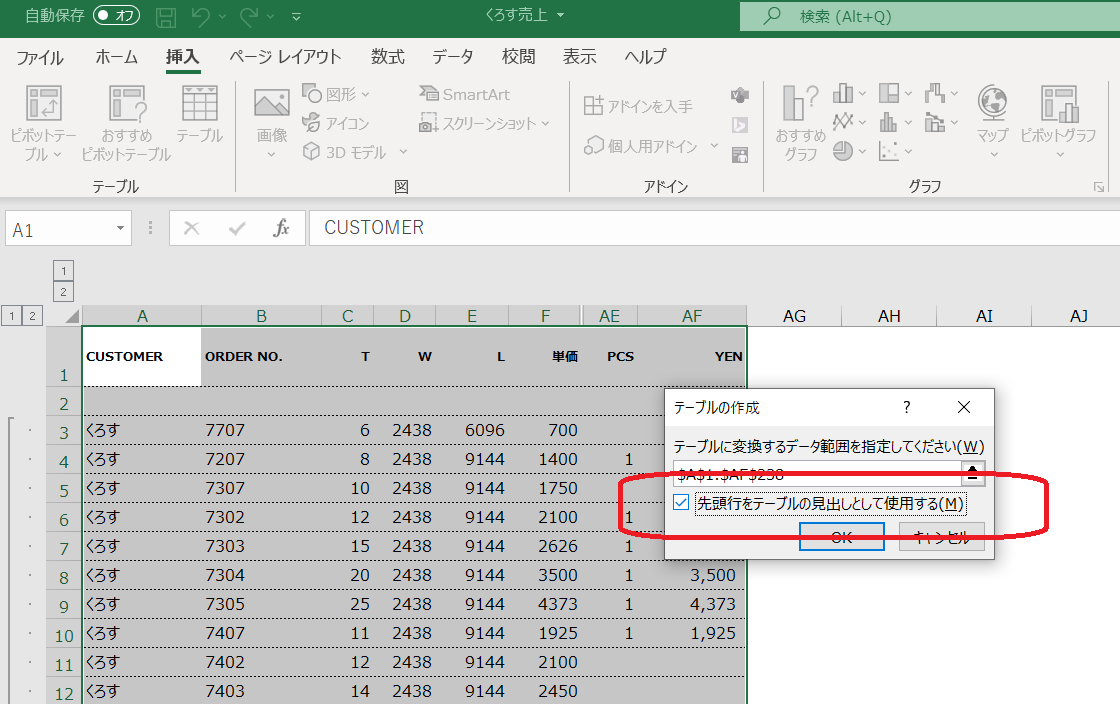The height and width of the screenshot is (704, 1120).
Task: Toggle AutoSave (自動保存) switch
Action: pos(116,15)
